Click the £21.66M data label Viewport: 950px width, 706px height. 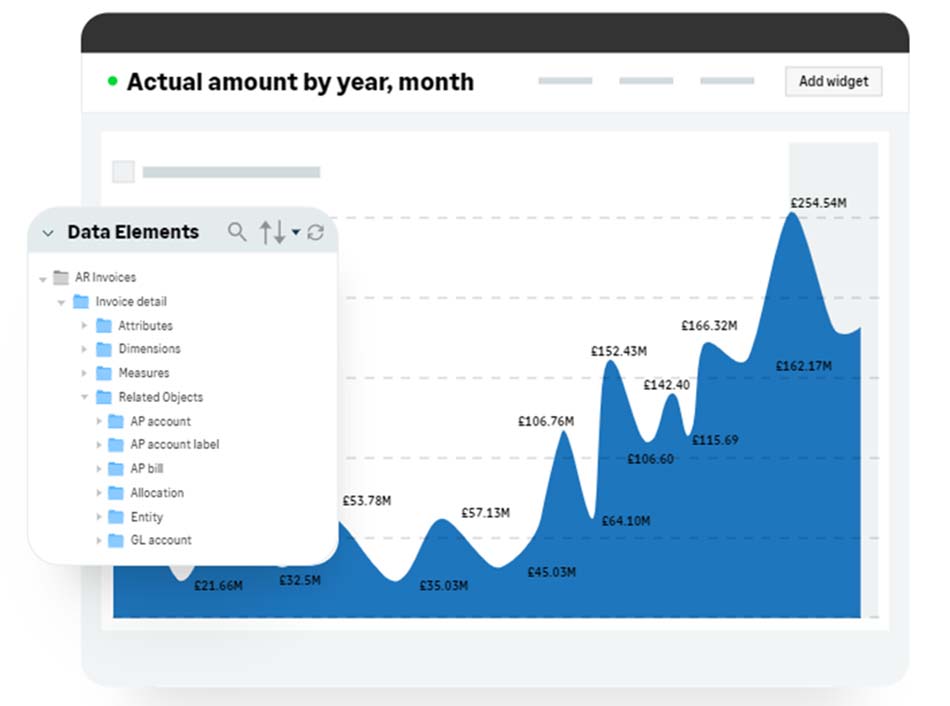(x=218, y=586)
